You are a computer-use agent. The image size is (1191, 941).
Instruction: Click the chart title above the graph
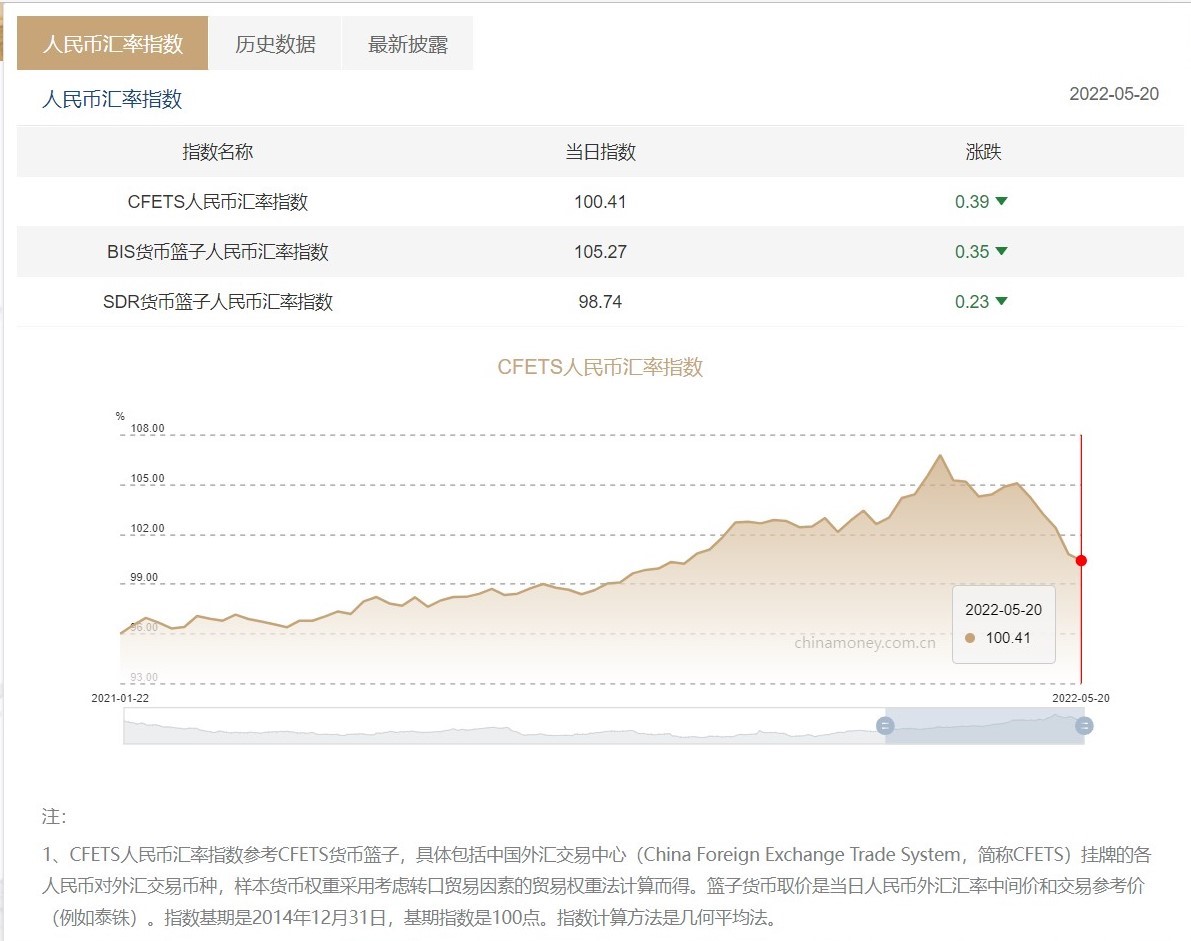tap(600, 367)
